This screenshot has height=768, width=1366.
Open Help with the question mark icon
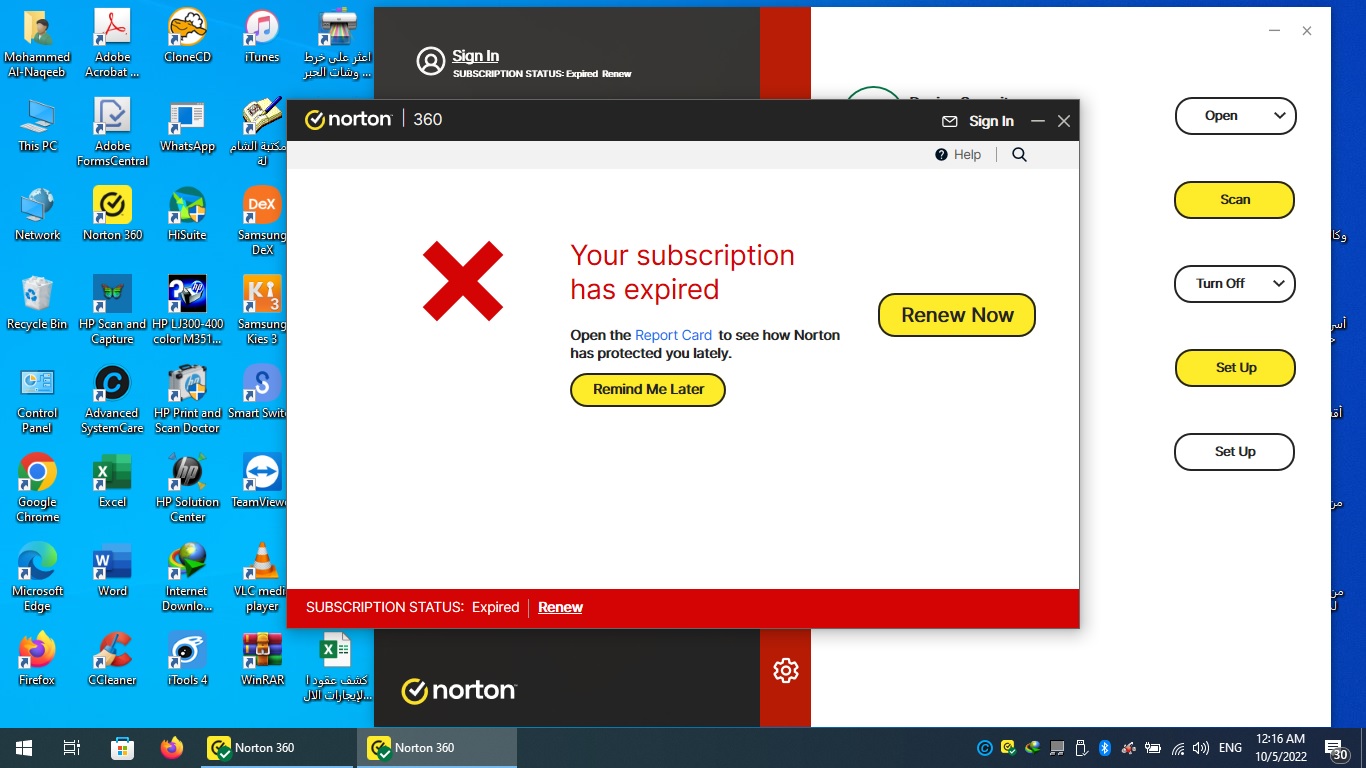pyautogui.click(x=941, y=155)
